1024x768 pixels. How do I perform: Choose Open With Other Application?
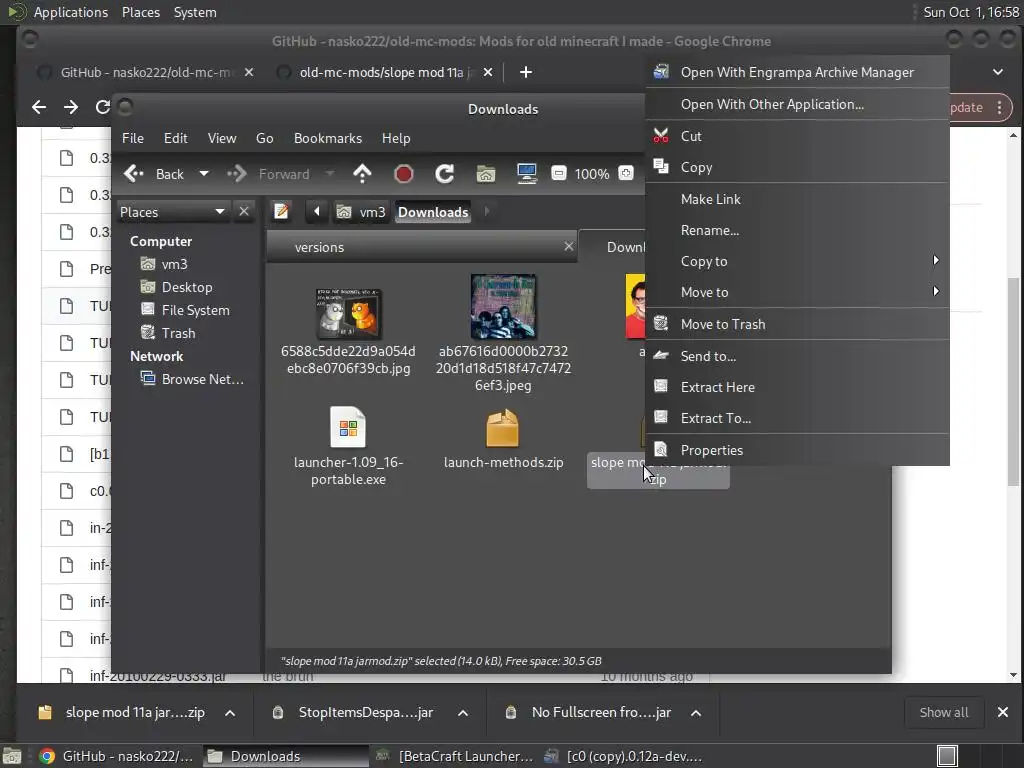click(797, 104)
